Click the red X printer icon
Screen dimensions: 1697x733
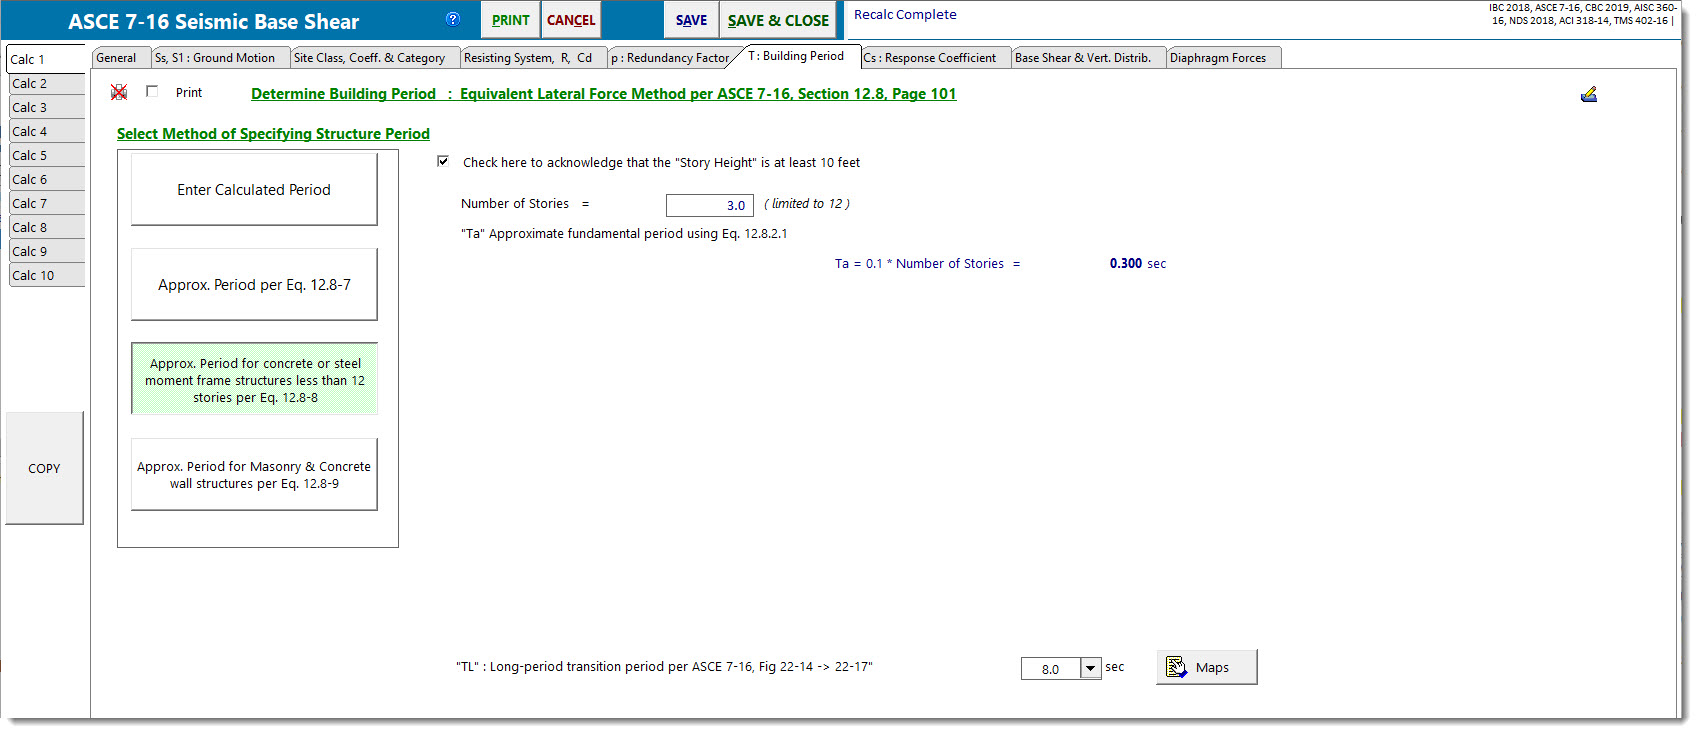(119, 93)
